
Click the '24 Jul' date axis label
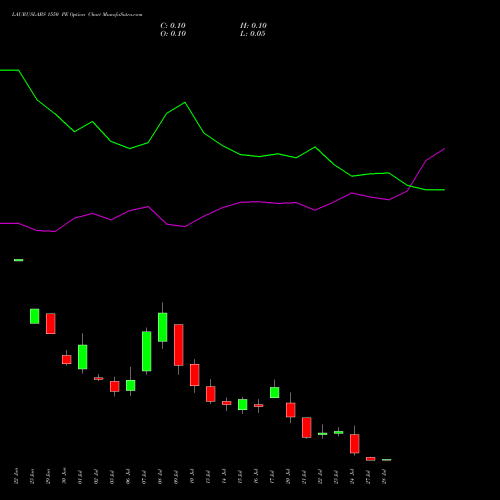point(352,477)
